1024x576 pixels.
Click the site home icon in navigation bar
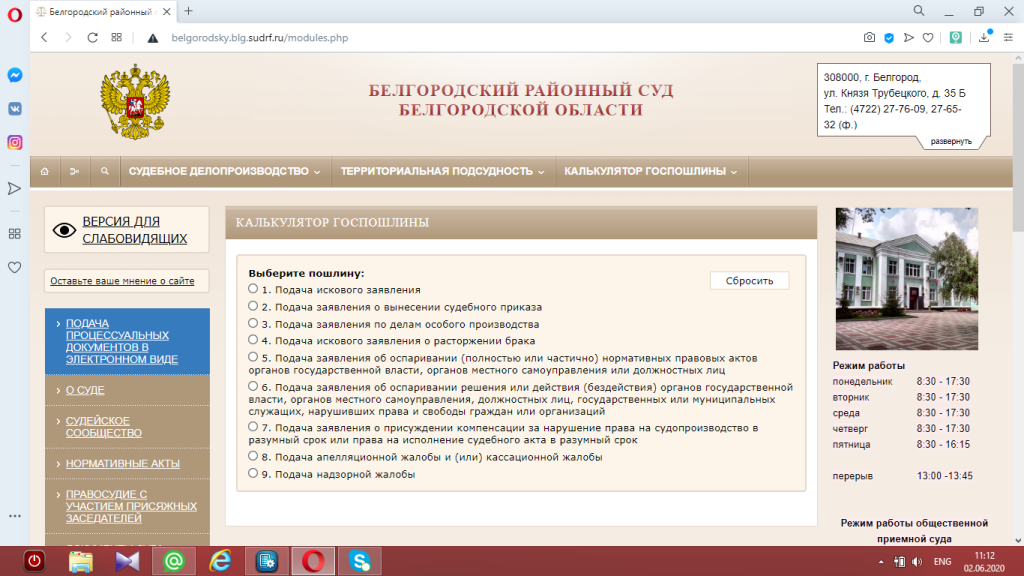coord(44,172)
